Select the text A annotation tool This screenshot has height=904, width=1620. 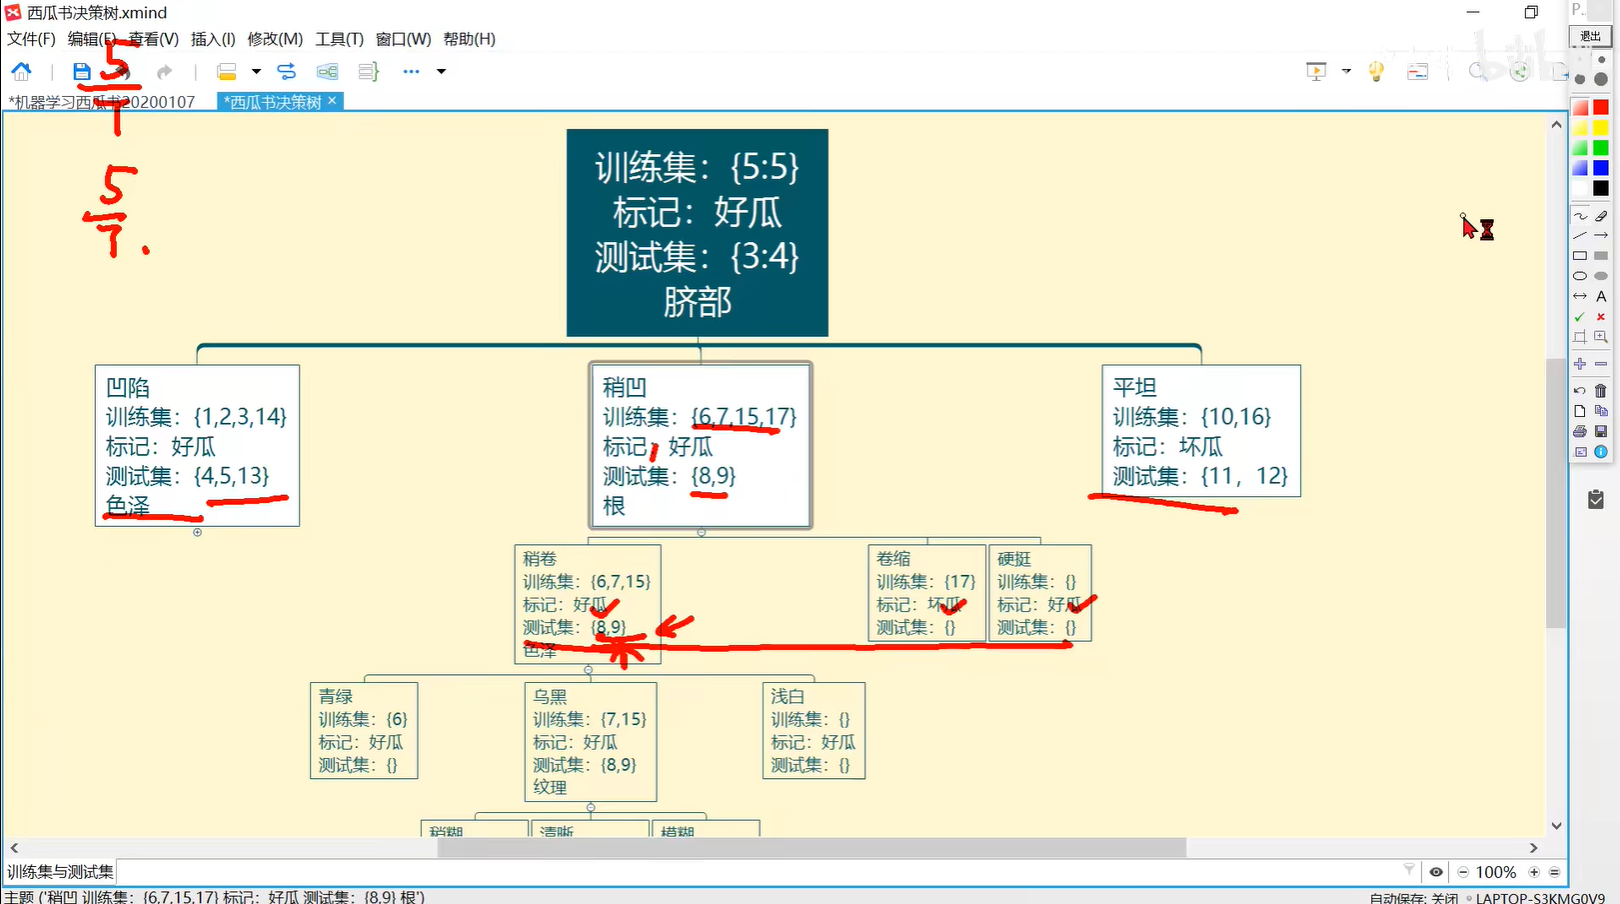pyautogui.click(x=1601, y=296)
